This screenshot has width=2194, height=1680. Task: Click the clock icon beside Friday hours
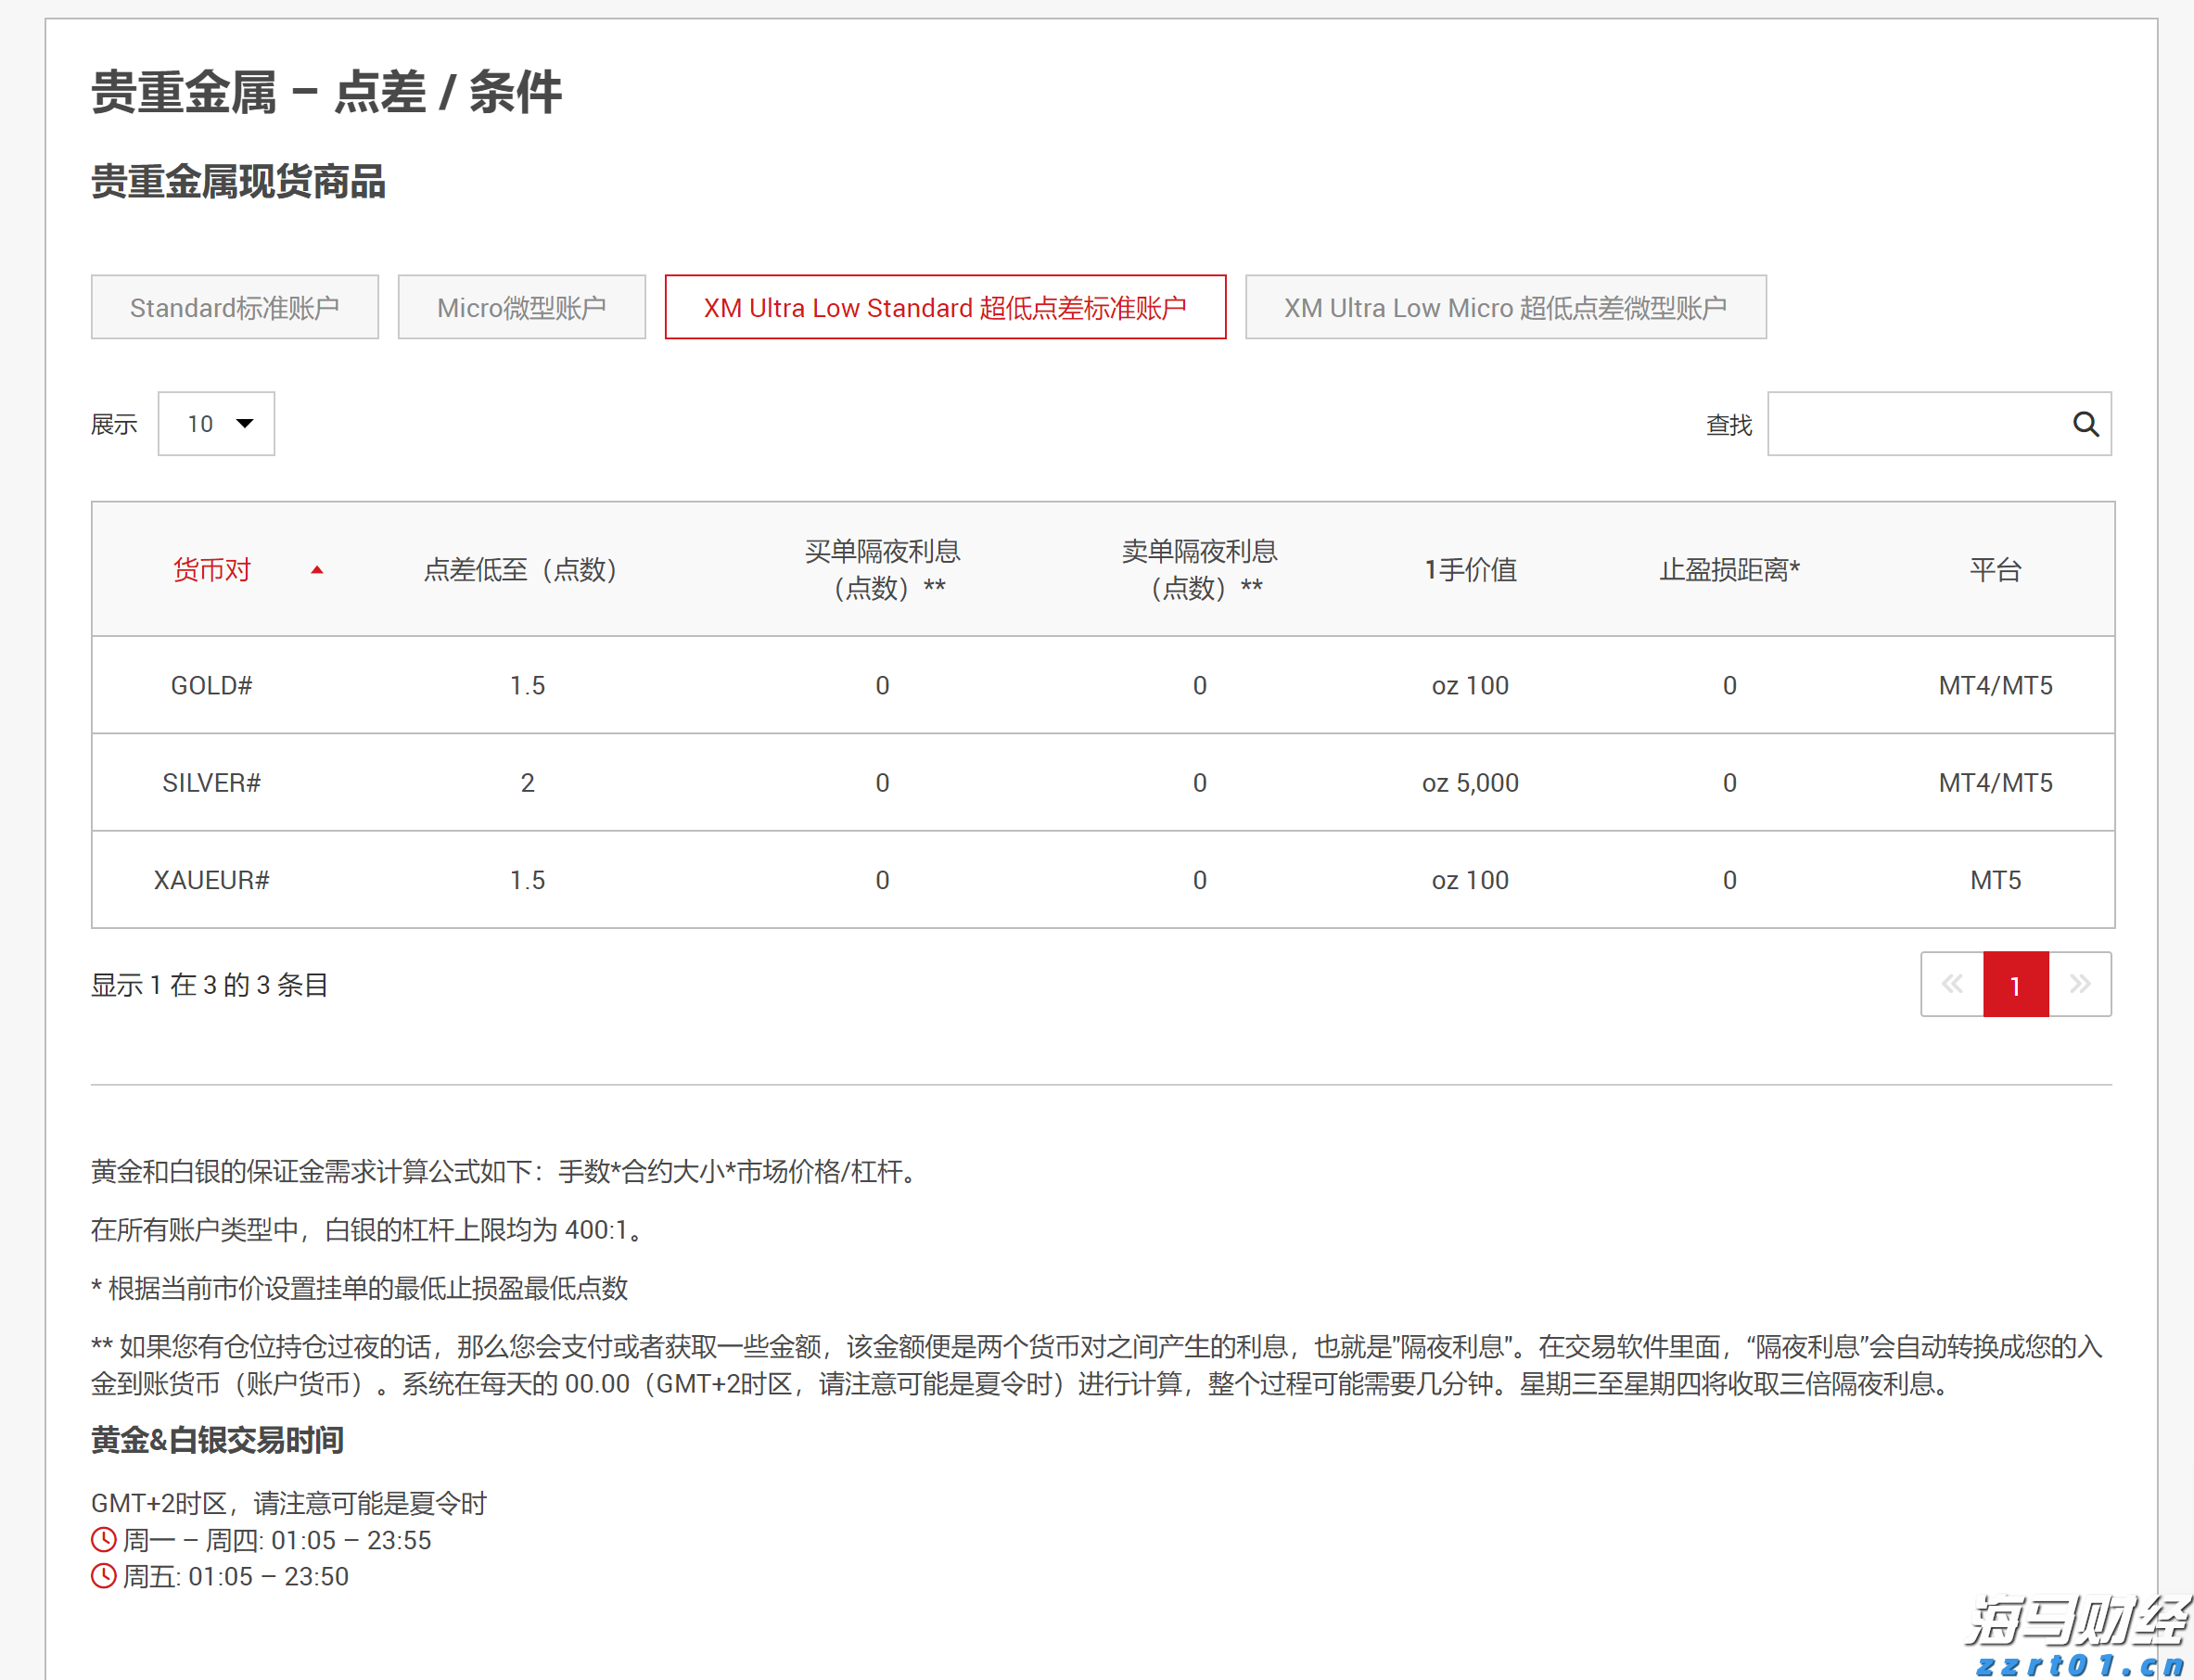[x=103, y=1576]
